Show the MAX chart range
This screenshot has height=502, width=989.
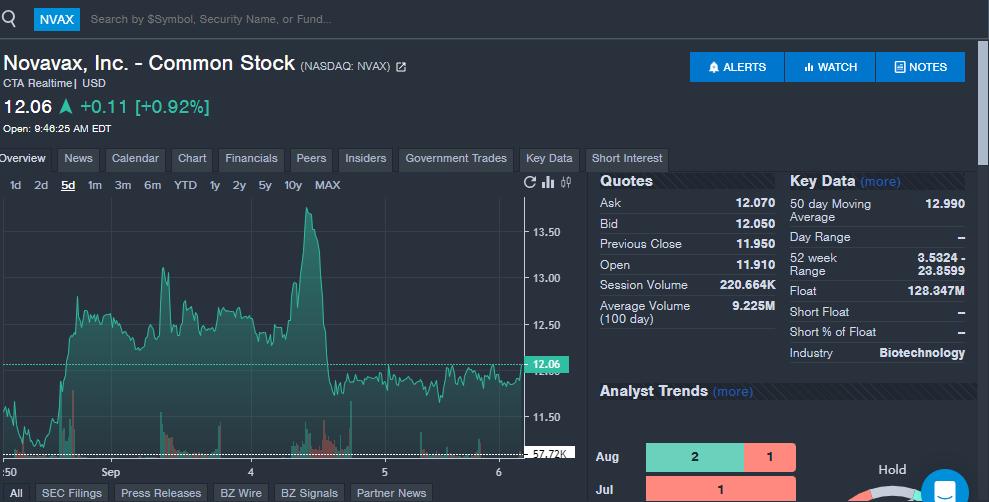[327, 185]
